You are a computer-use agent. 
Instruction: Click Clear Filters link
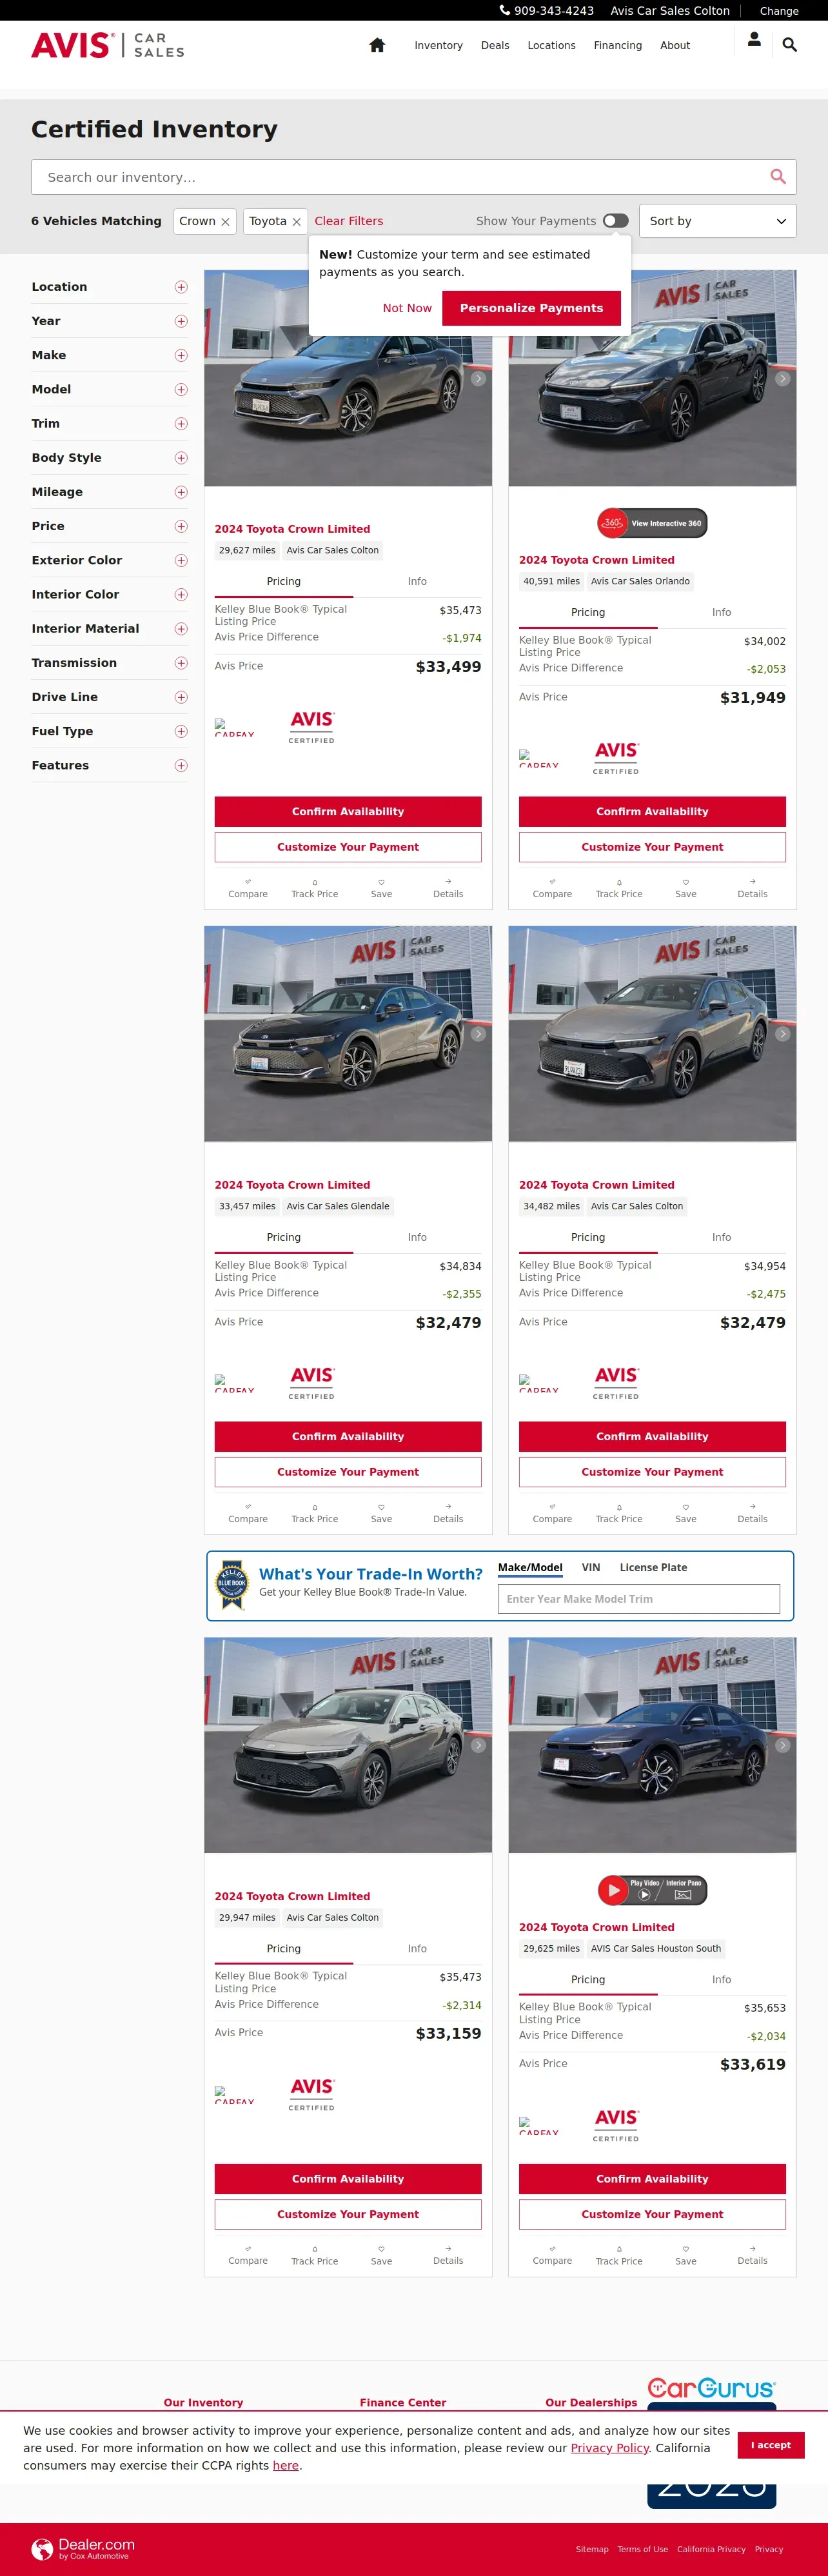[349, 221]
